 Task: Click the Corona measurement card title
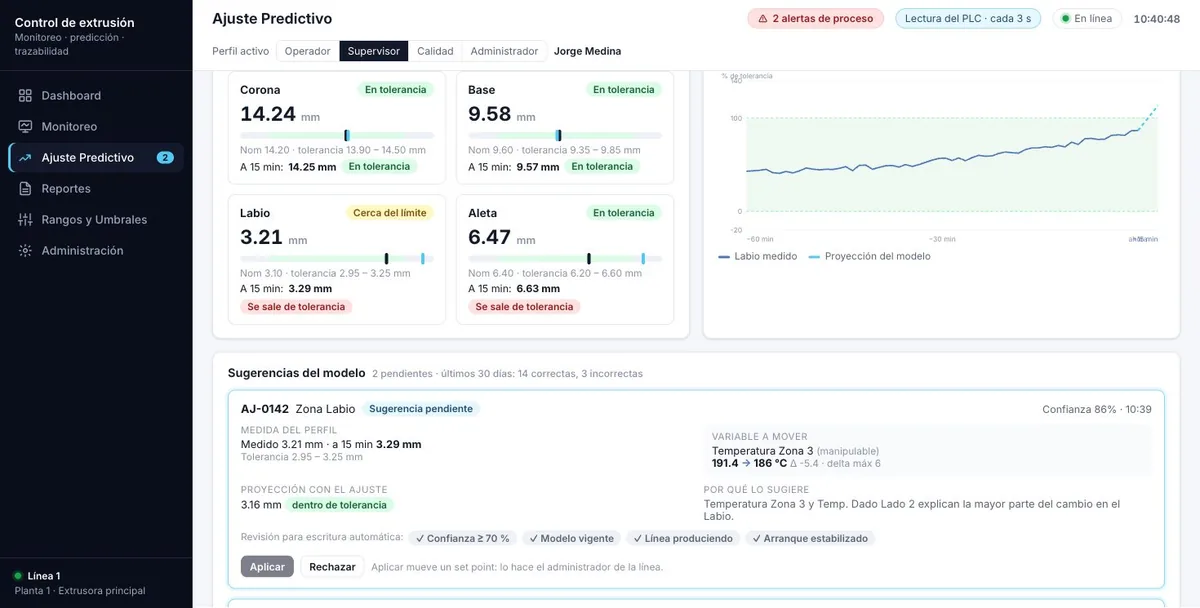[260, 90]
